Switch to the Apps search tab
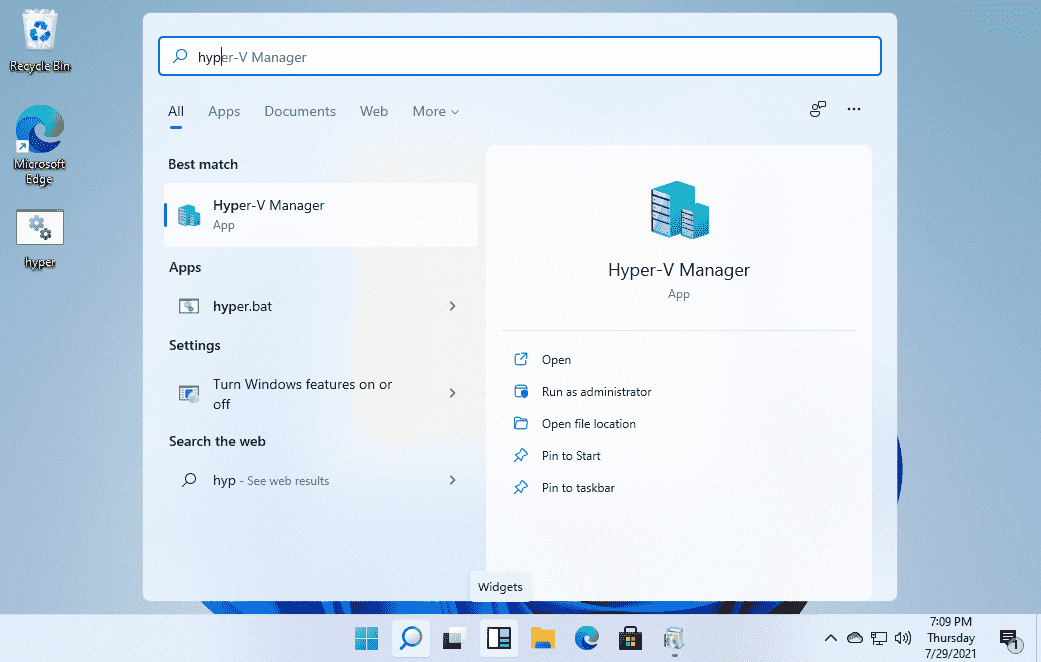 224,111
